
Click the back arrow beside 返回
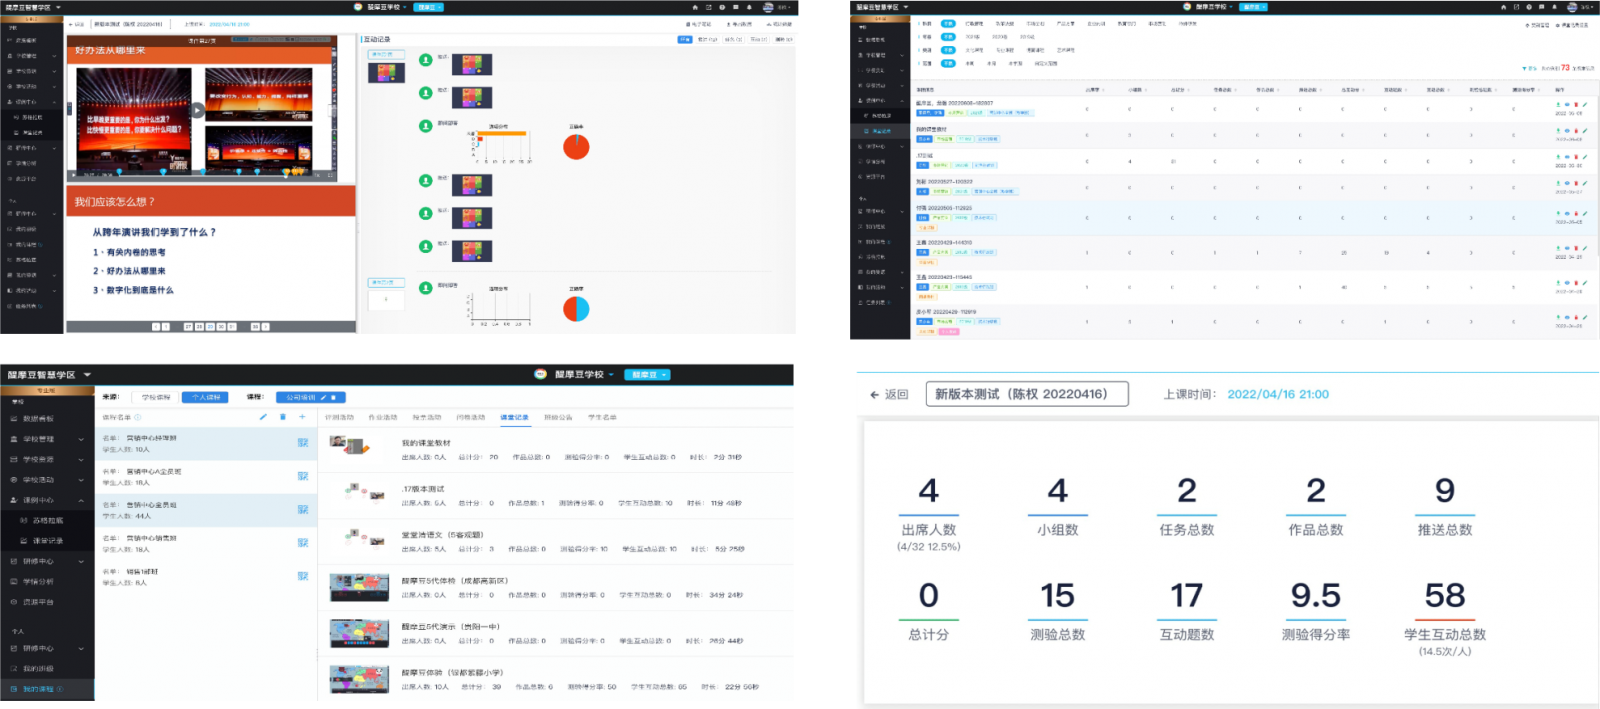pyautogui.click(x=875, y=395)
